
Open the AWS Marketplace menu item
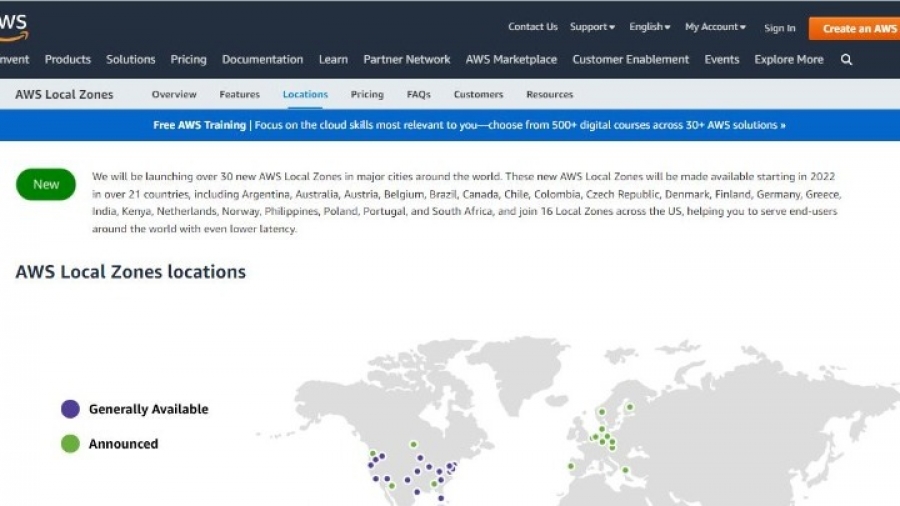pyautogui.click(x=511, y=60)
